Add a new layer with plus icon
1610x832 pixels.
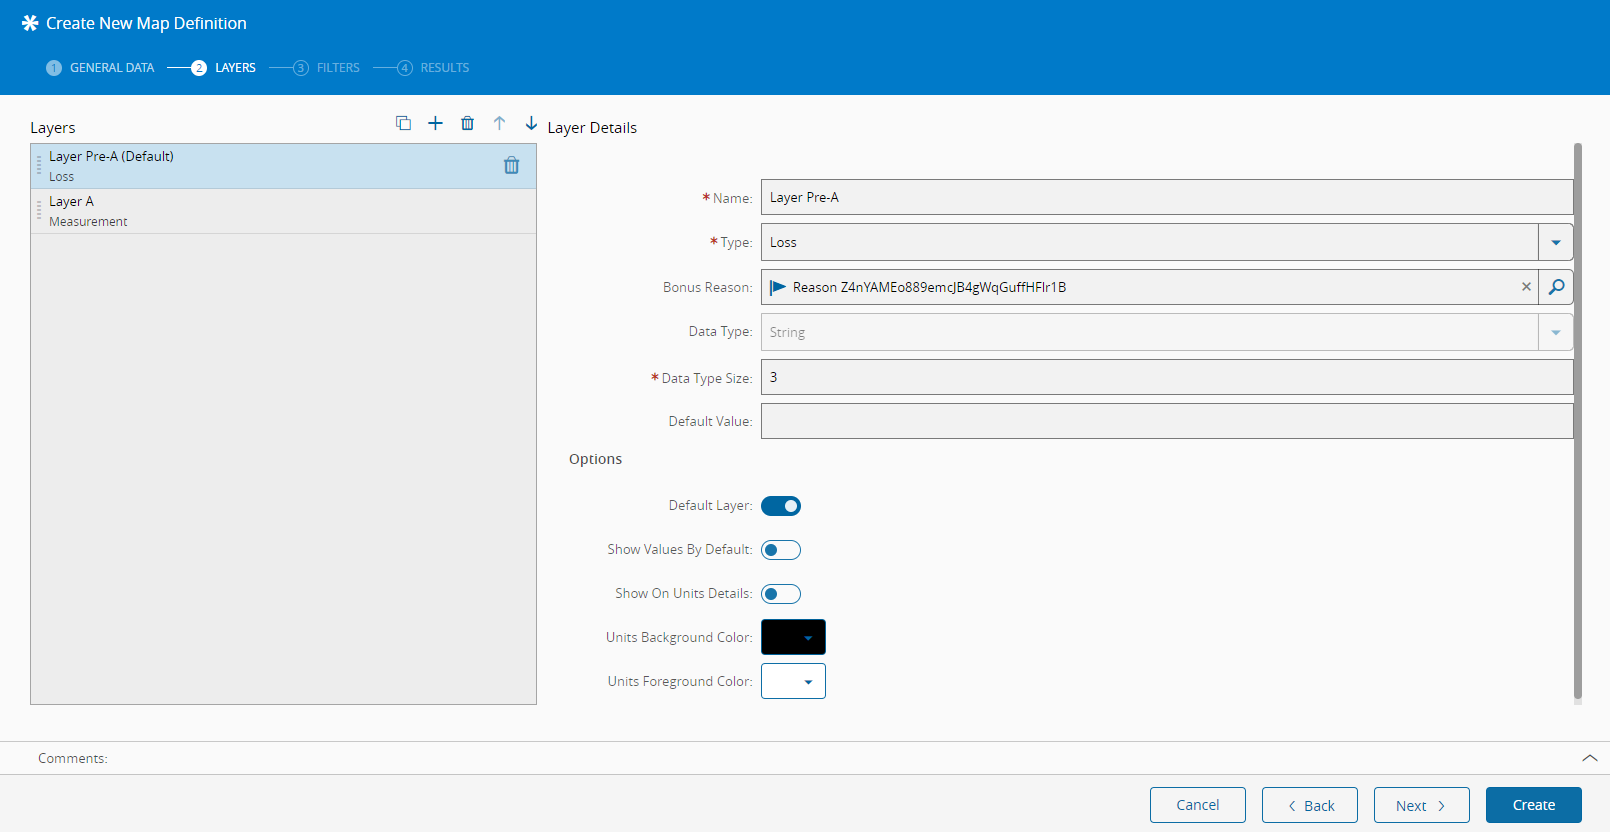click(x=435, y=123)
